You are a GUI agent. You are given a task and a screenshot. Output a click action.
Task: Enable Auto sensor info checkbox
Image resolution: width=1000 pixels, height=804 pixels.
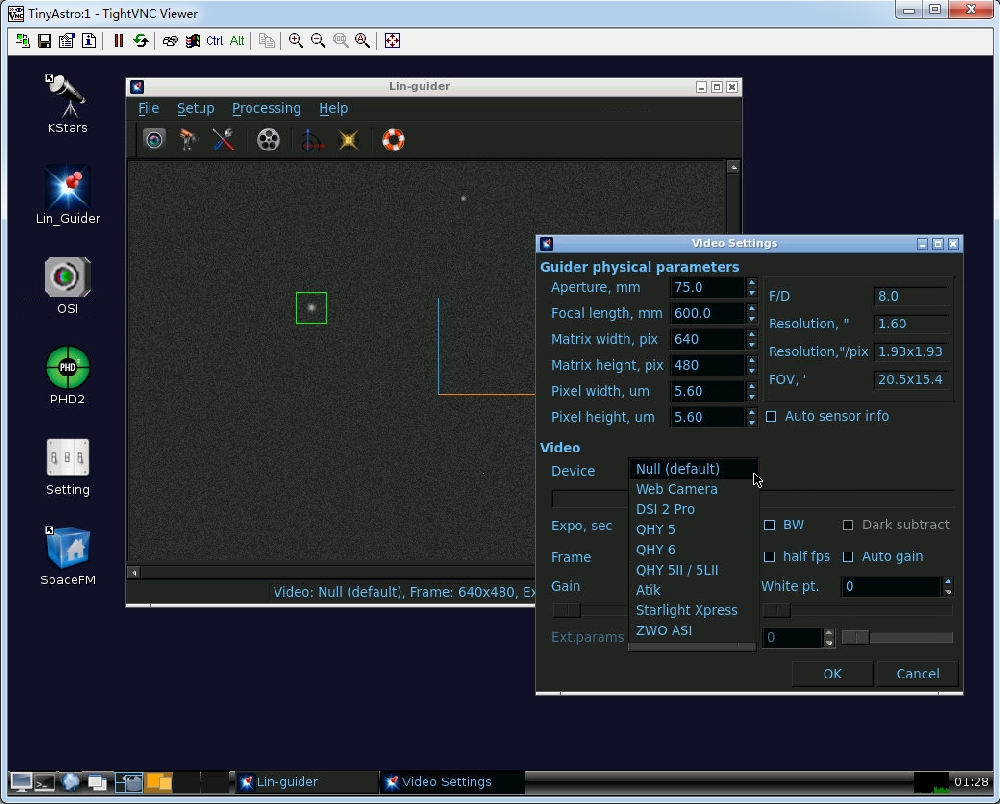point(771,416)
